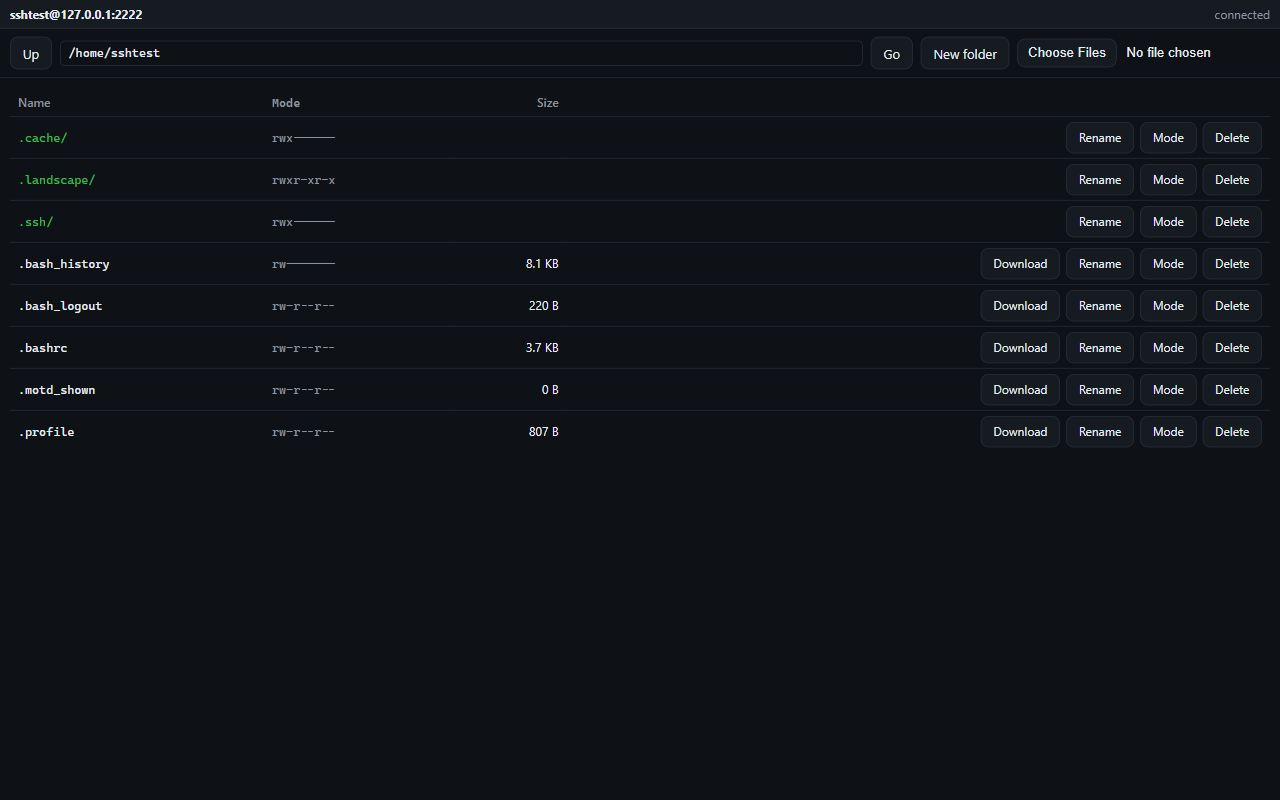Create a New folder
The height and width of the screenshot is (800, 1280).
pos(965,54)
